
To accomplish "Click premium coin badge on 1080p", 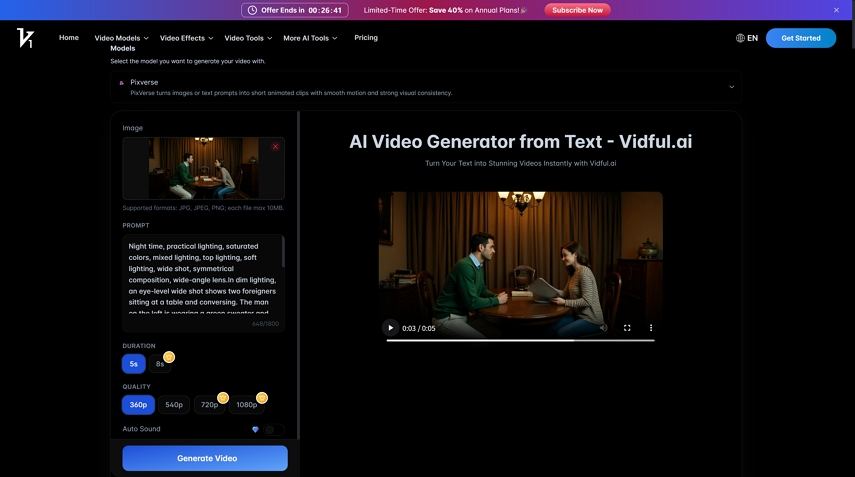I will tap(262, 398).
